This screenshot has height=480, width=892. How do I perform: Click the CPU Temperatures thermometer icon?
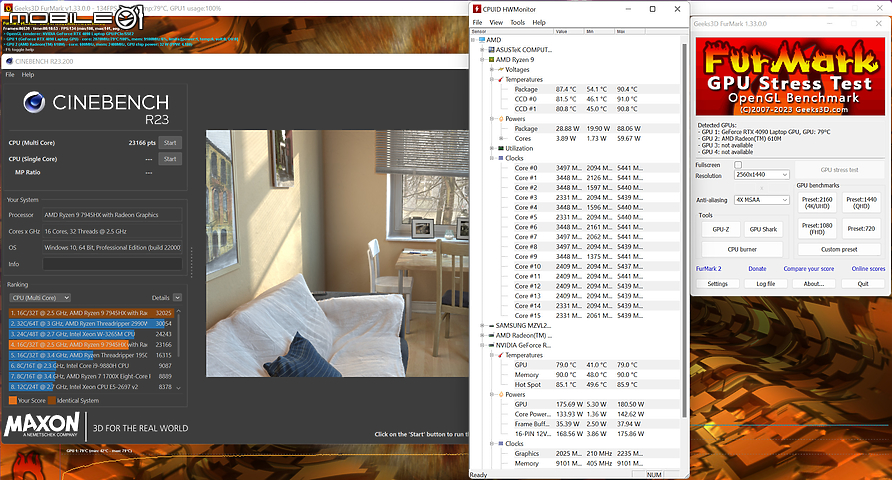[x=501, y=80]
